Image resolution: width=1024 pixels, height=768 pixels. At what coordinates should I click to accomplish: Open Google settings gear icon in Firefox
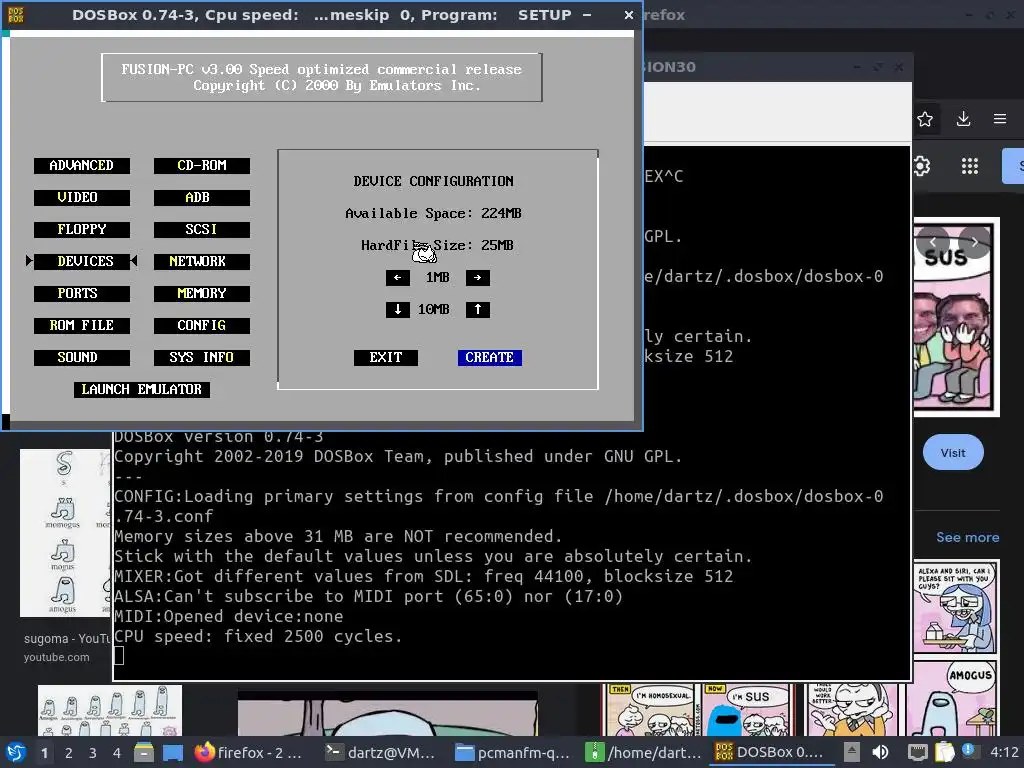tap(921, 166)
